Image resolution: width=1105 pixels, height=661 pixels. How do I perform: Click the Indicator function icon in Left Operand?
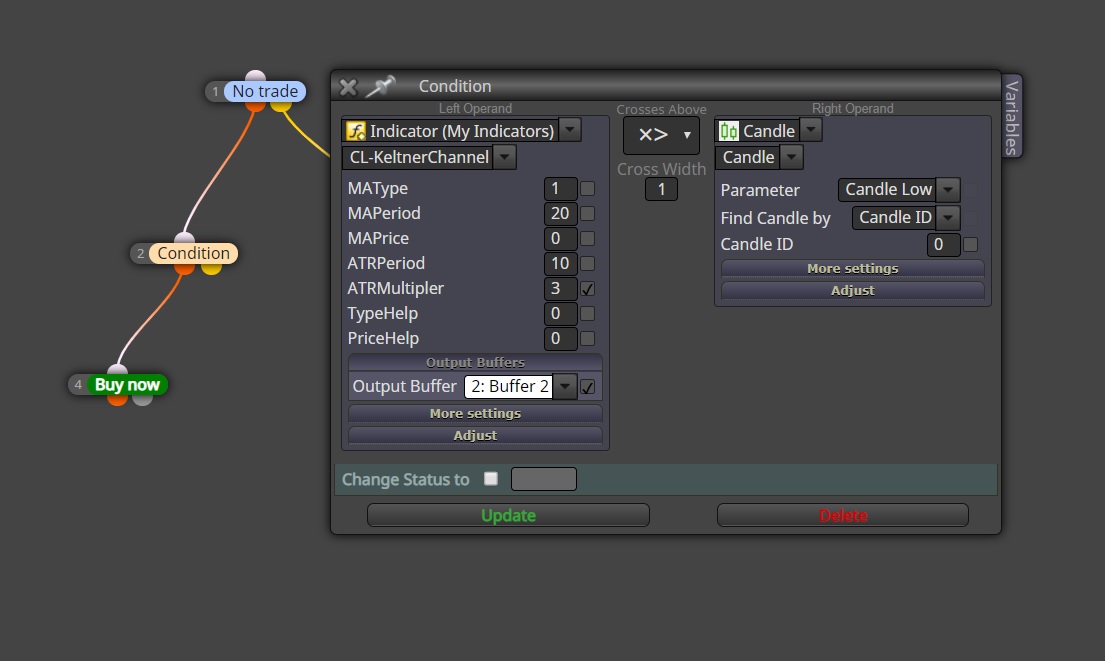point(356,131)
